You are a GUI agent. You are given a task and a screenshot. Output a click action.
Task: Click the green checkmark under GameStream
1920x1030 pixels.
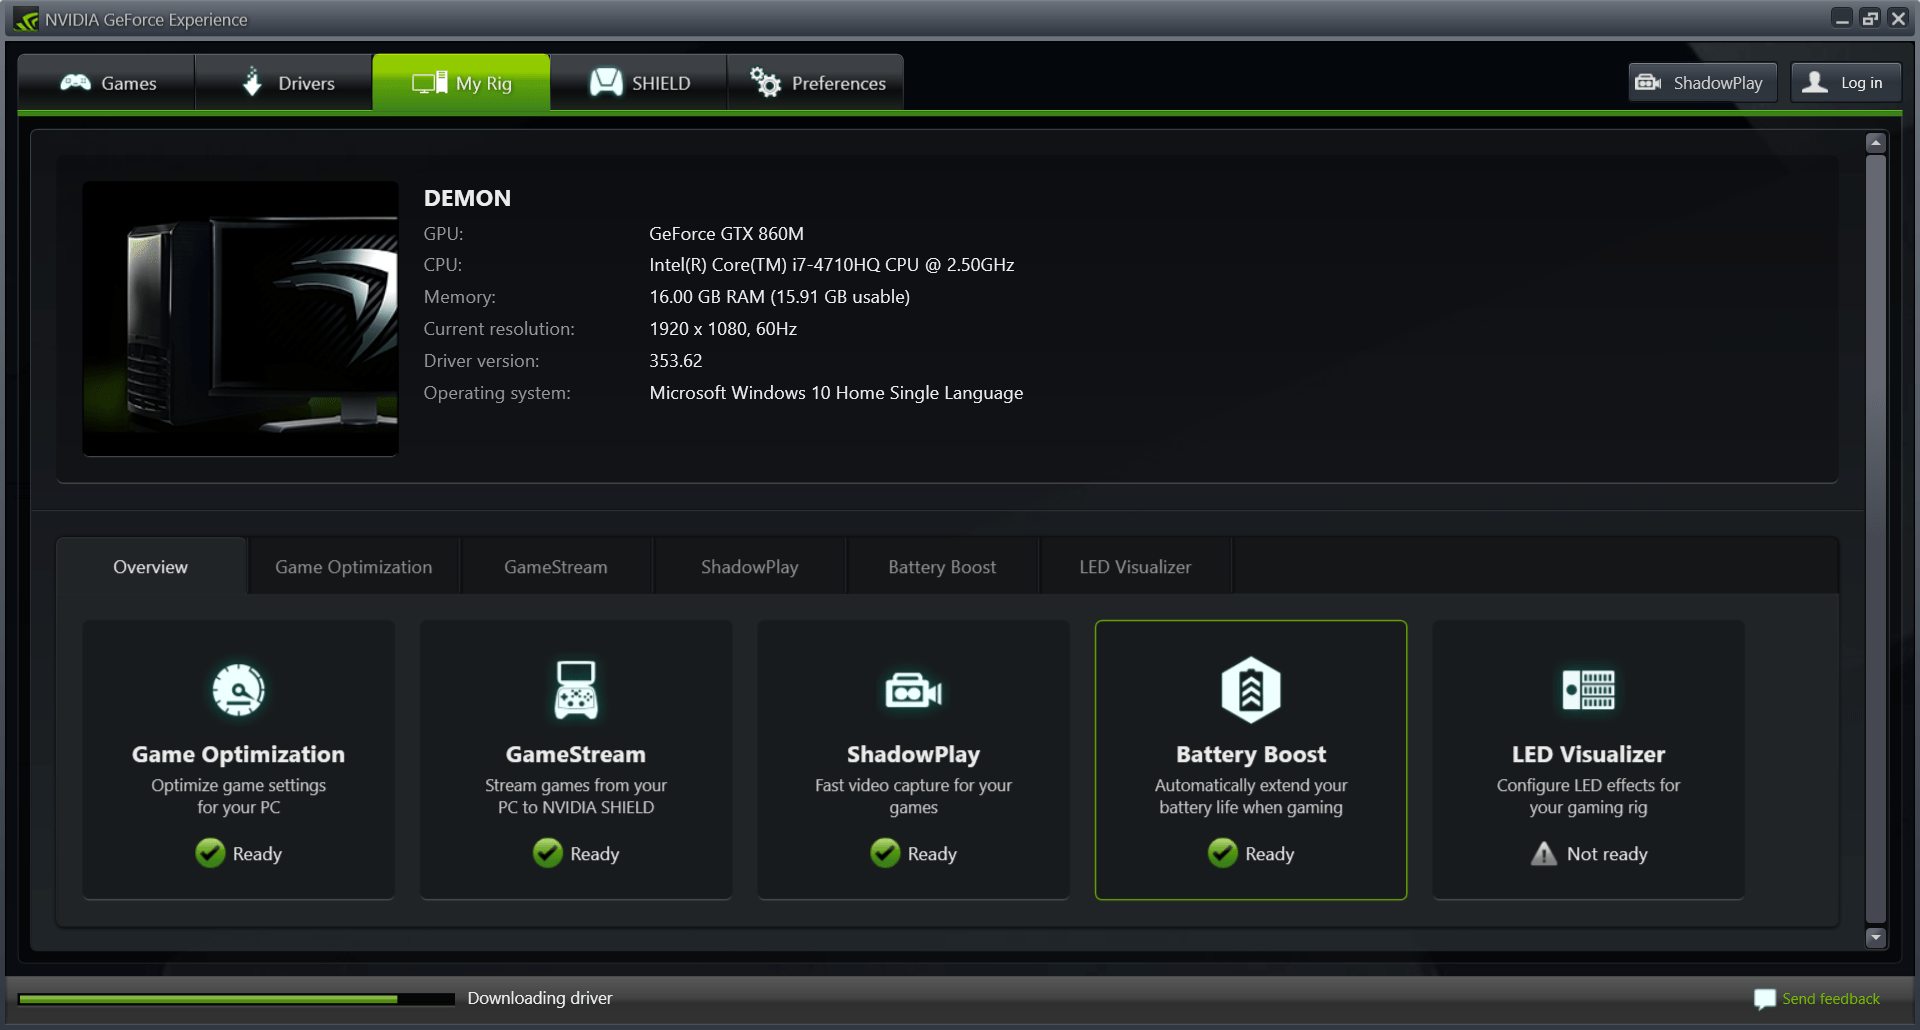tap(548, 853)
